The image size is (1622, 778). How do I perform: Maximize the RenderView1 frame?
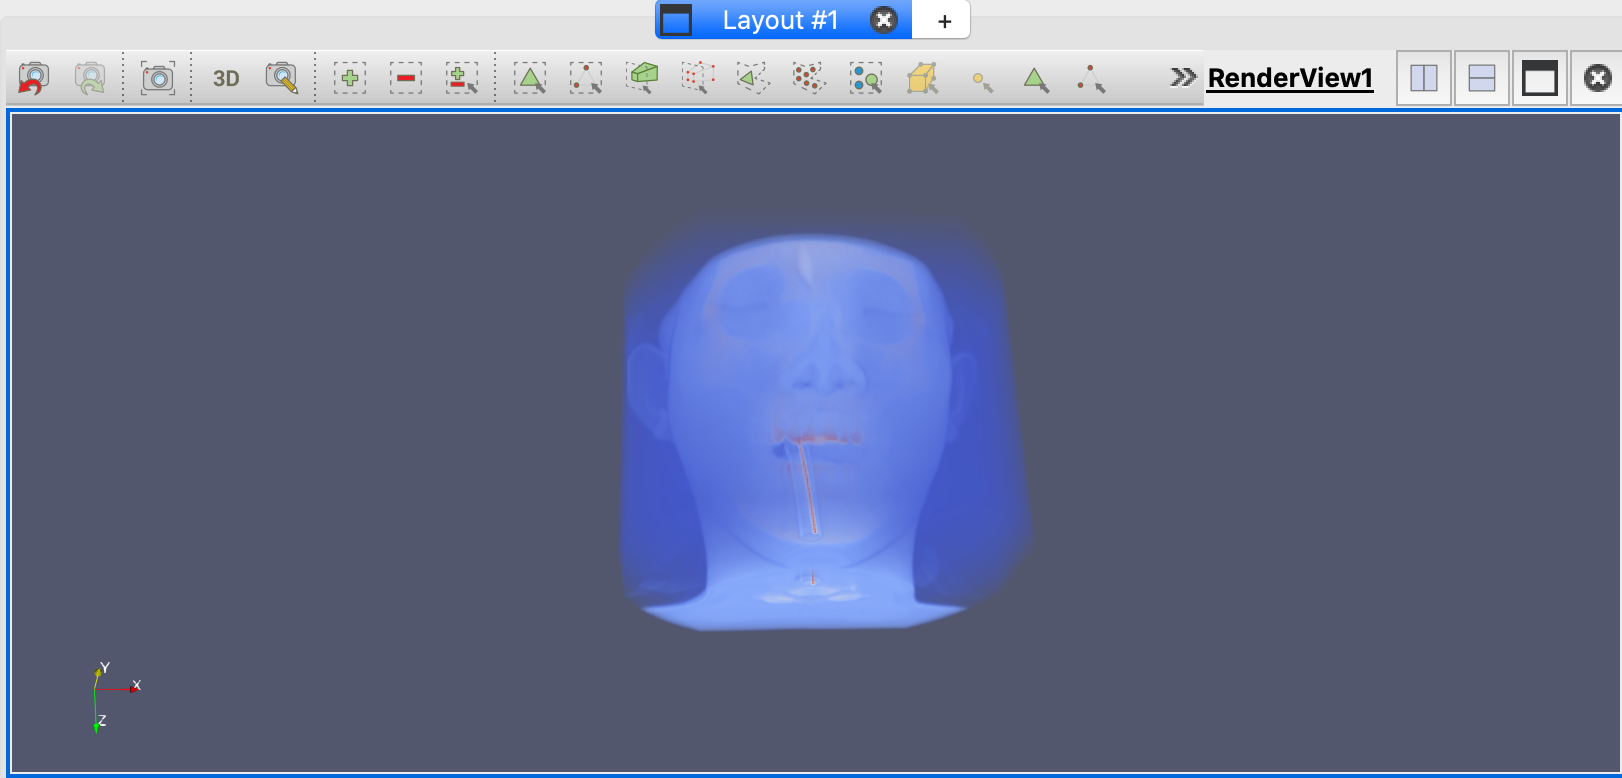pos(1540,78)
